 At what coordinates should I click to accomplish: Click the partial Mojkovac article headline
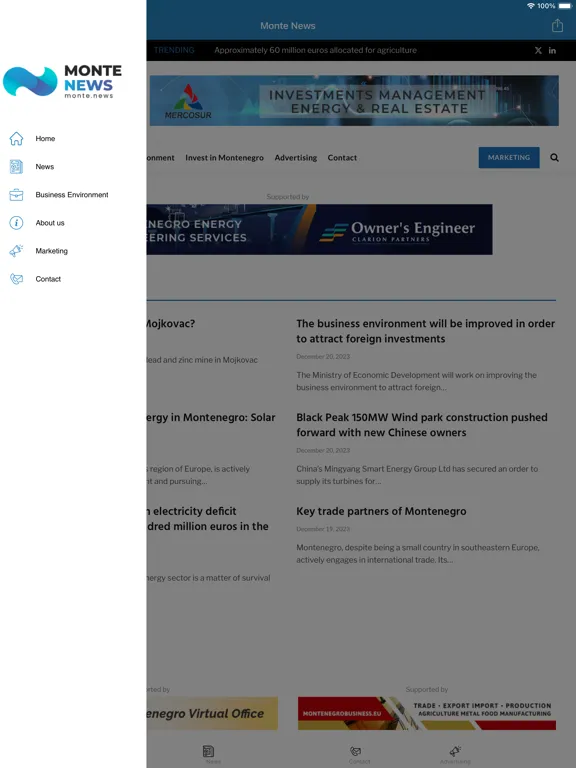(x=170, y=323)
